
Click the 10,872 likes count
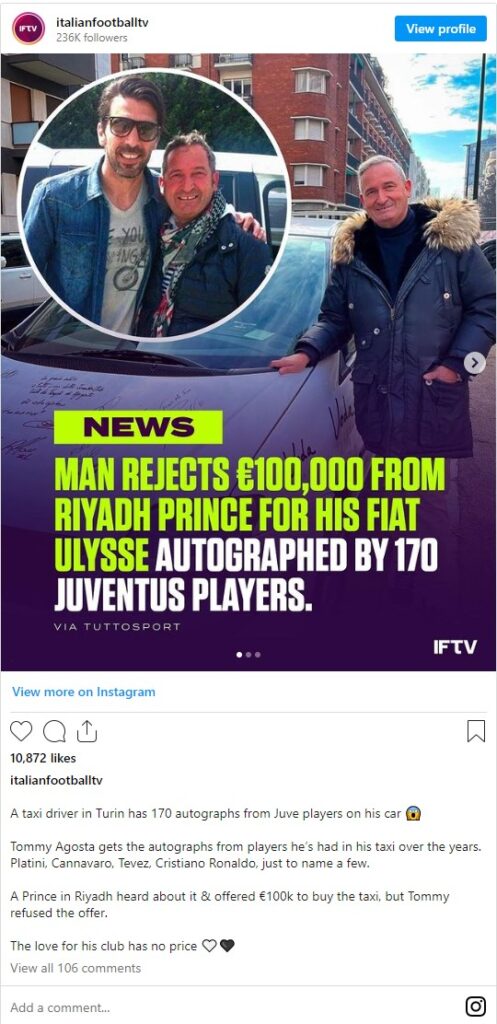(43, 758)
